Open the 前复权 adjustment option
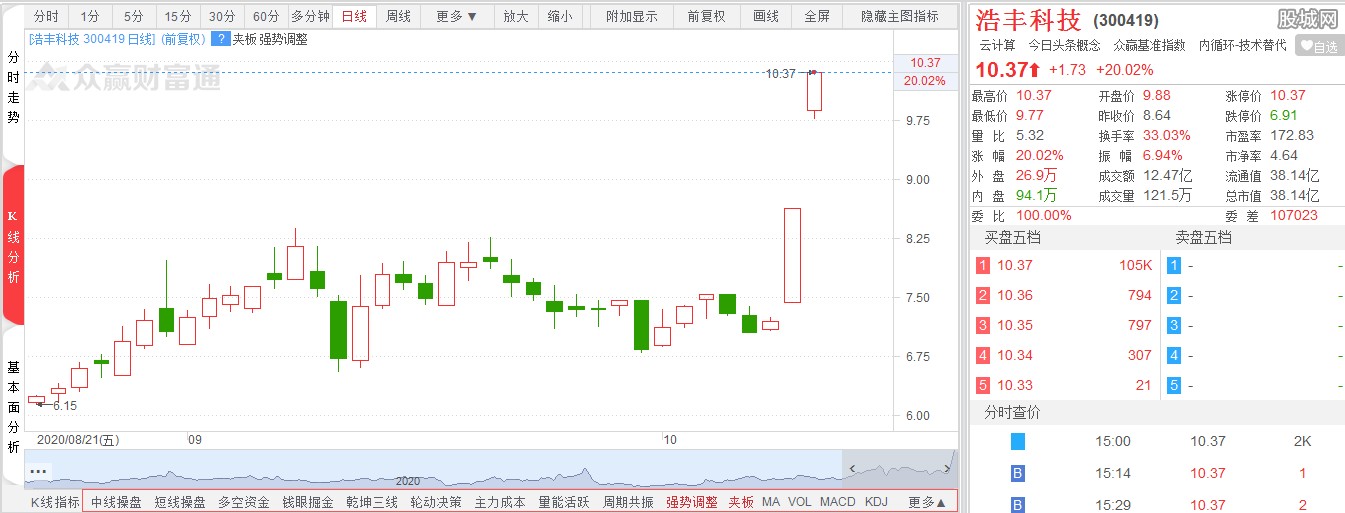 click(706, 16)
